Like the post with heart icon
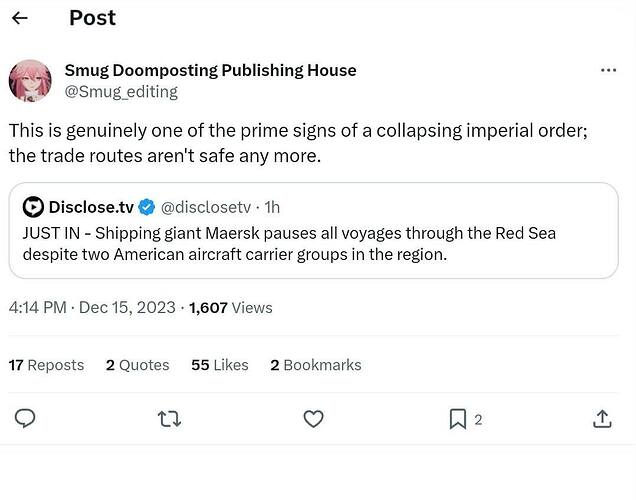 (x=313, y=419)
